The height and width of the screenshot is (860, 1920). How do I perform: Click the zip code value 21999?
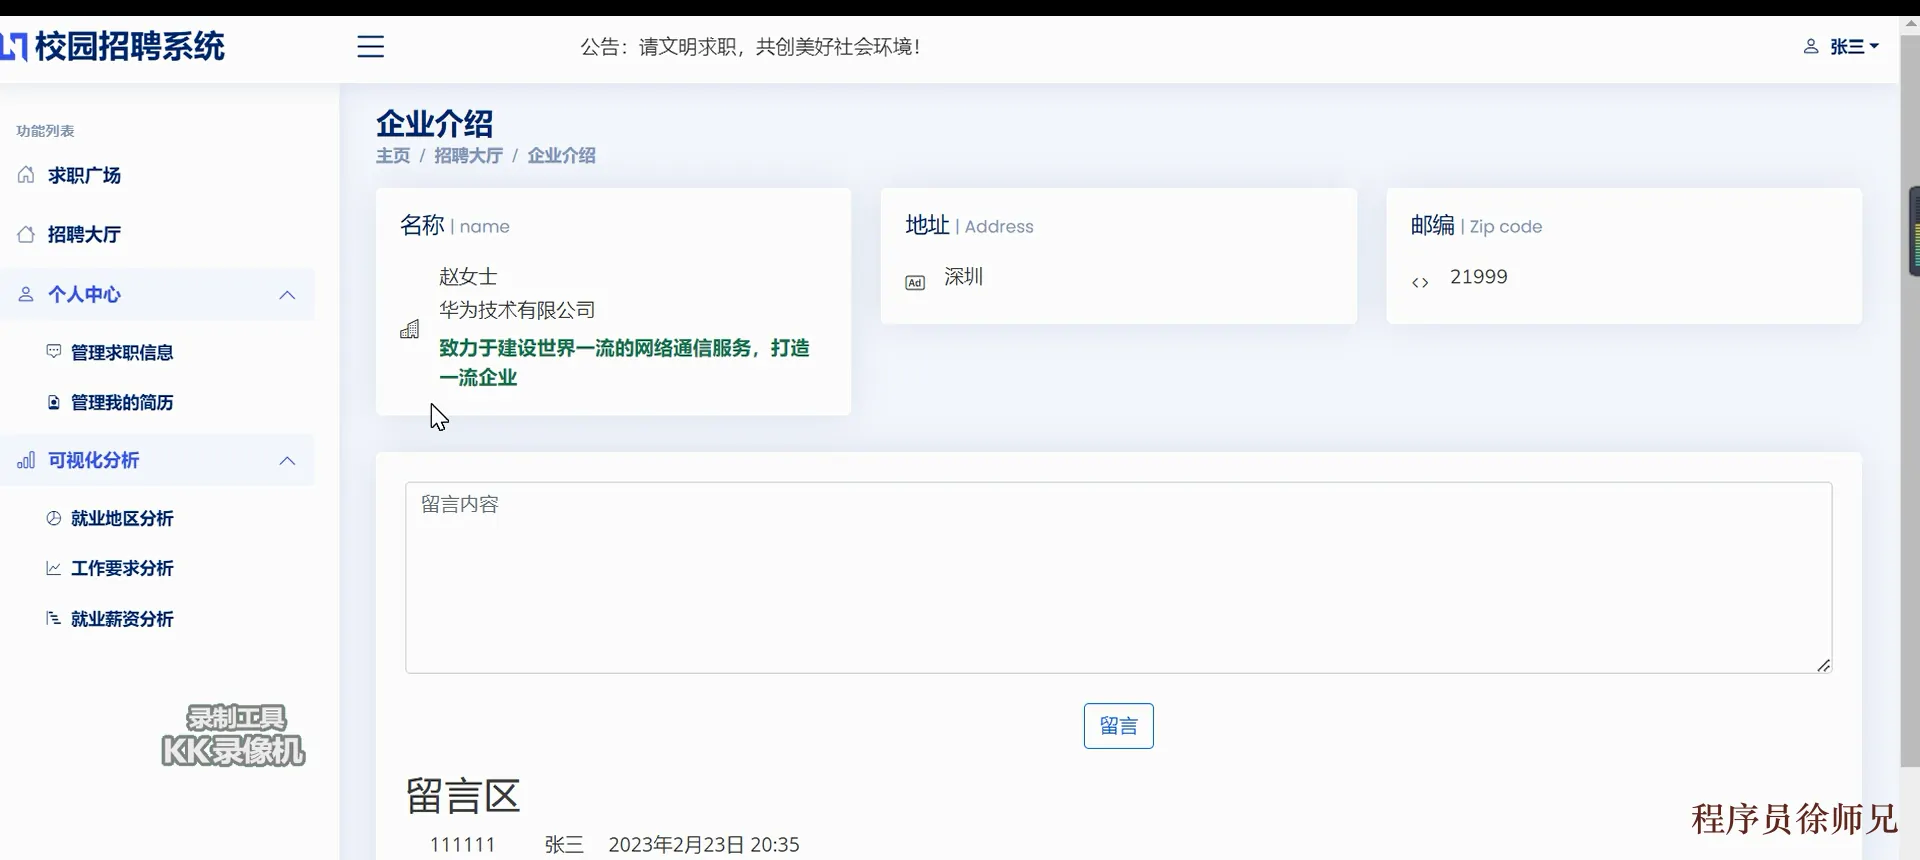(x=1479, y=277)
